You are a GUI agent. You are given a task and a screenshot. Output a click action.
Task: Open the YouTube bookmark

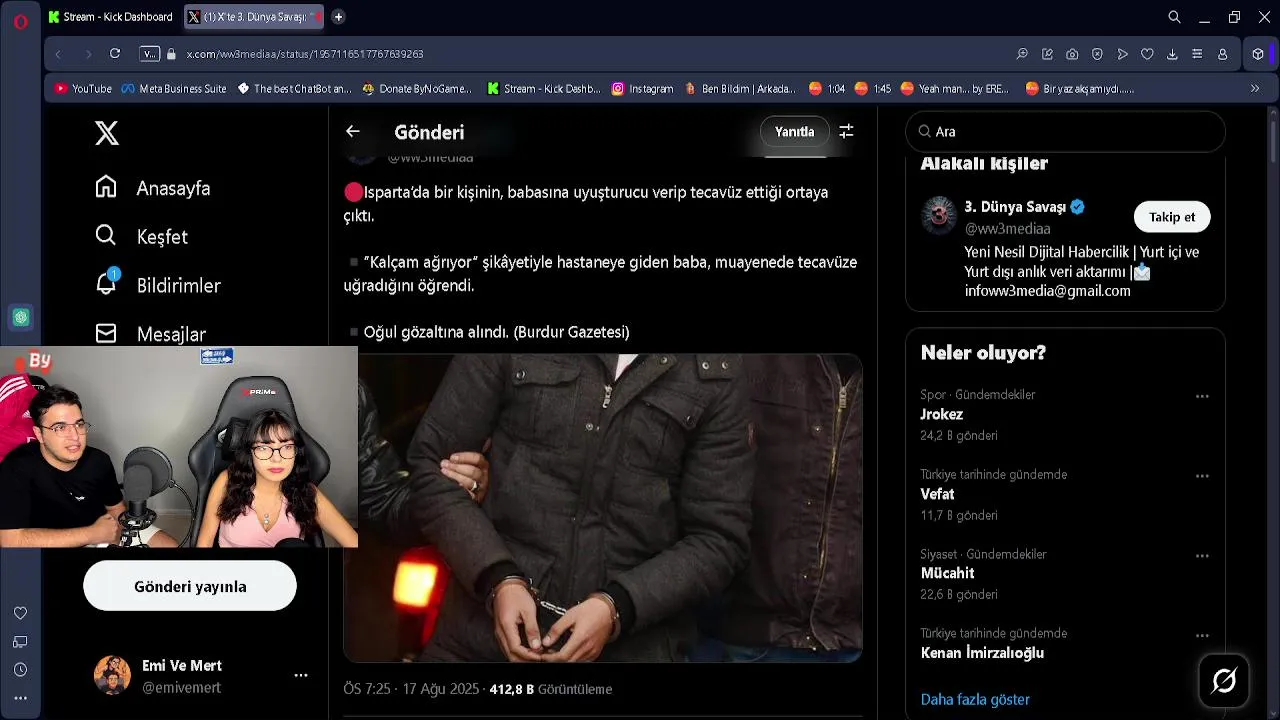83,89
